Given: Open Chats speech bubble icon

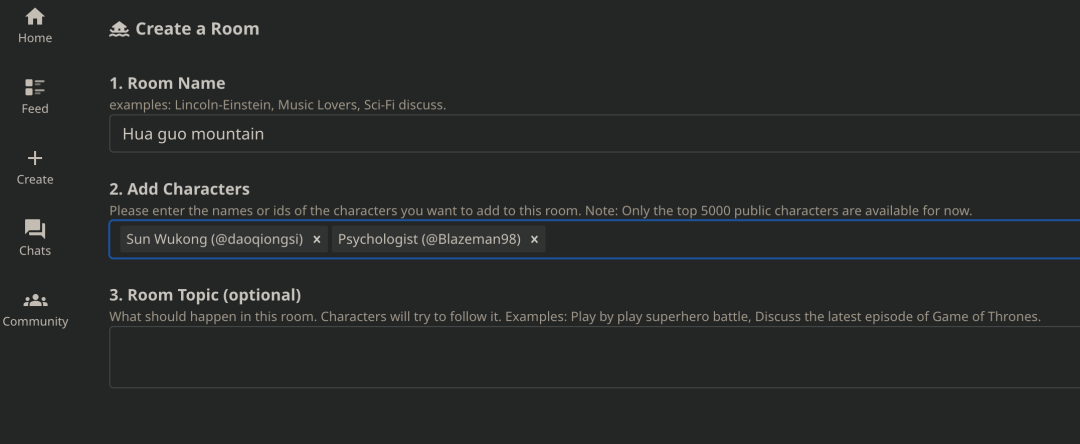Looking at the screenshot, I should pos(34,229).
